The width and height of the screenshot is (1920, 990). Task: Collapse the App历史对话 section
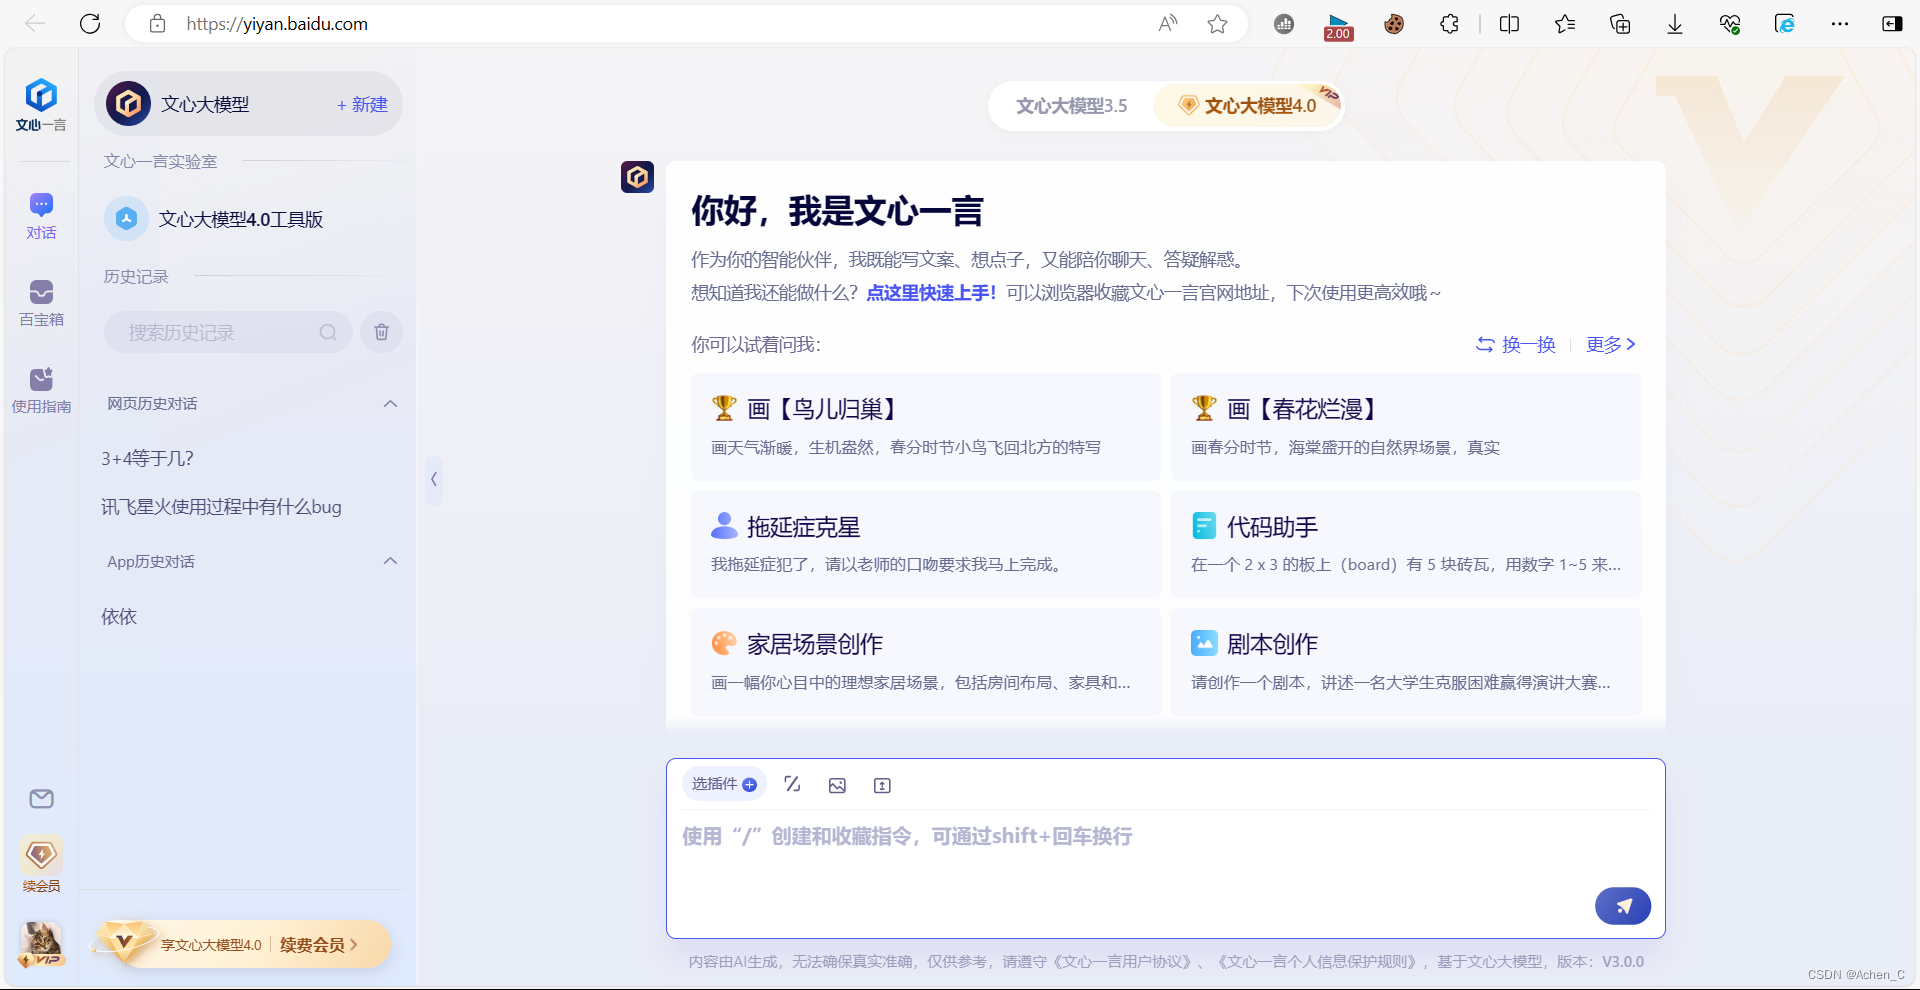pyautogui.click(x=390, y=561)
